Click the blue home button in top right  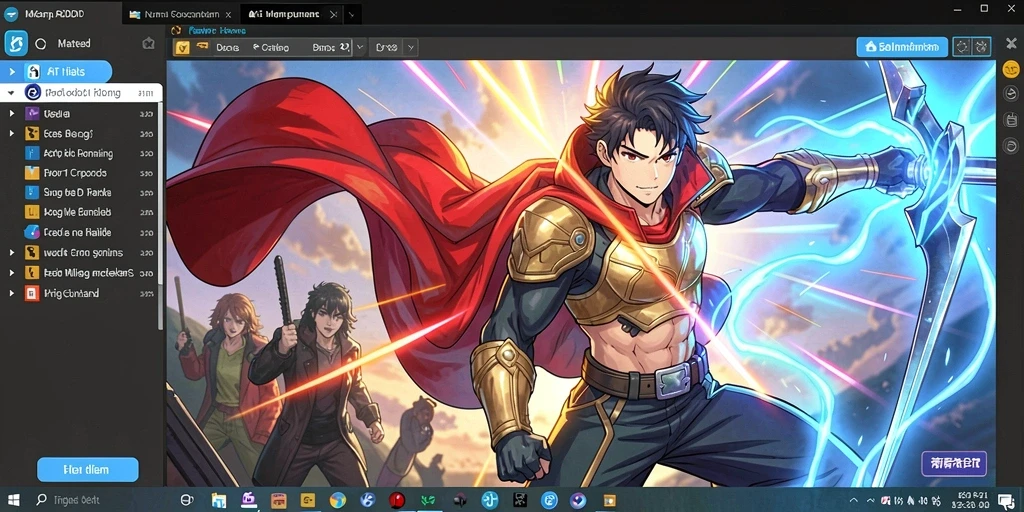pos(902,47)
